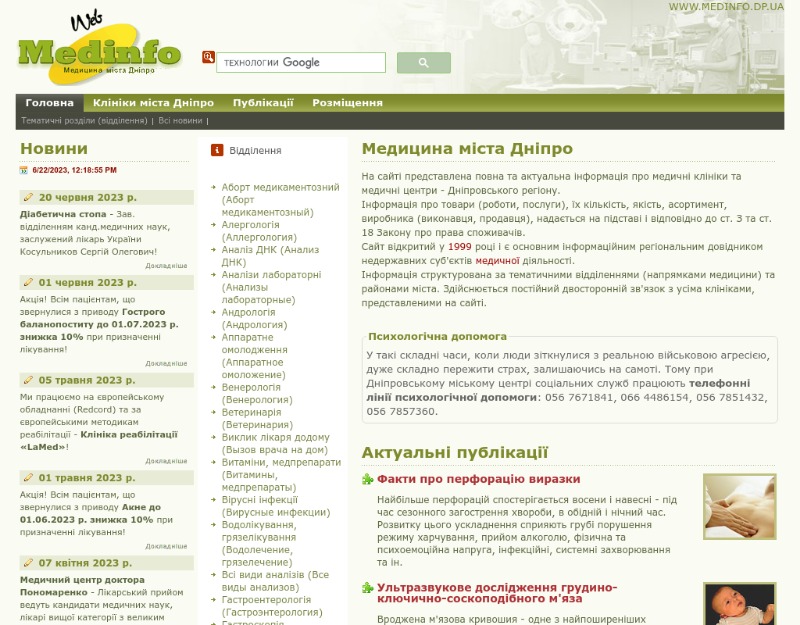Viewport: 800px width, 625px height.
Task: Click pencil icon for 20 червня 2023 news
Action: 29,197
